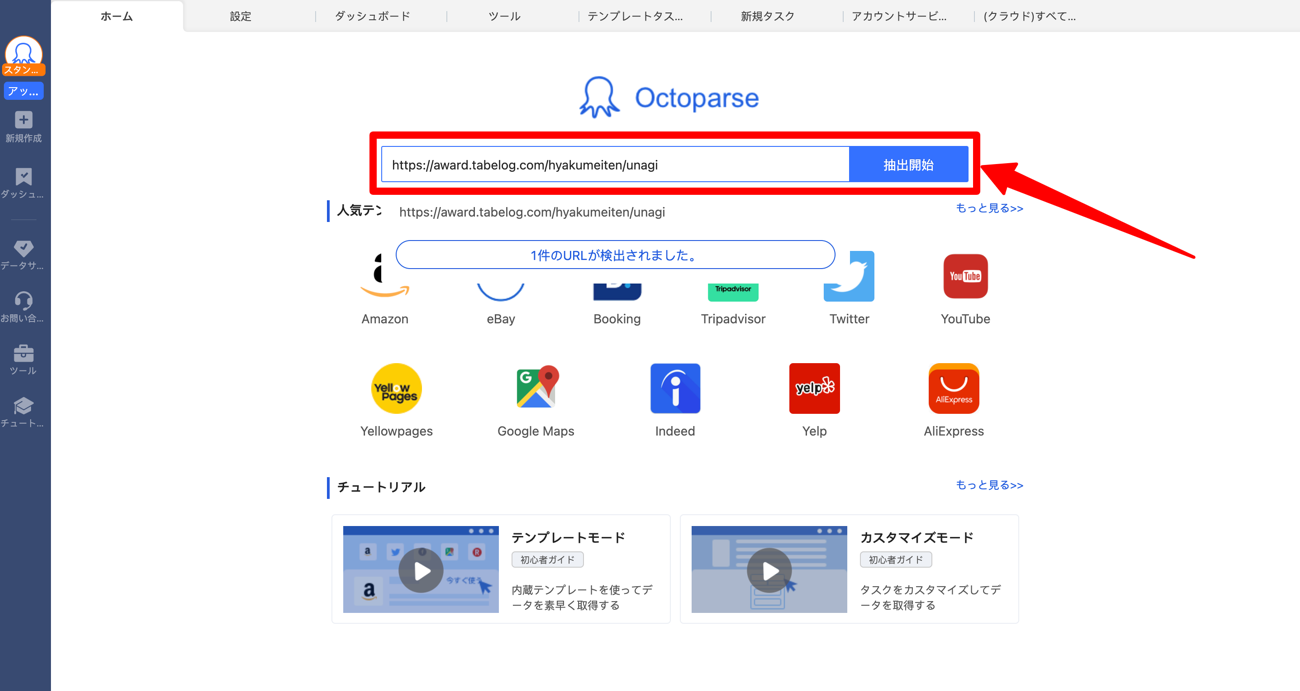The image size is (1300, 691).
Task: Play the テンプレートモード tutorial video
Action: point(421,570)
